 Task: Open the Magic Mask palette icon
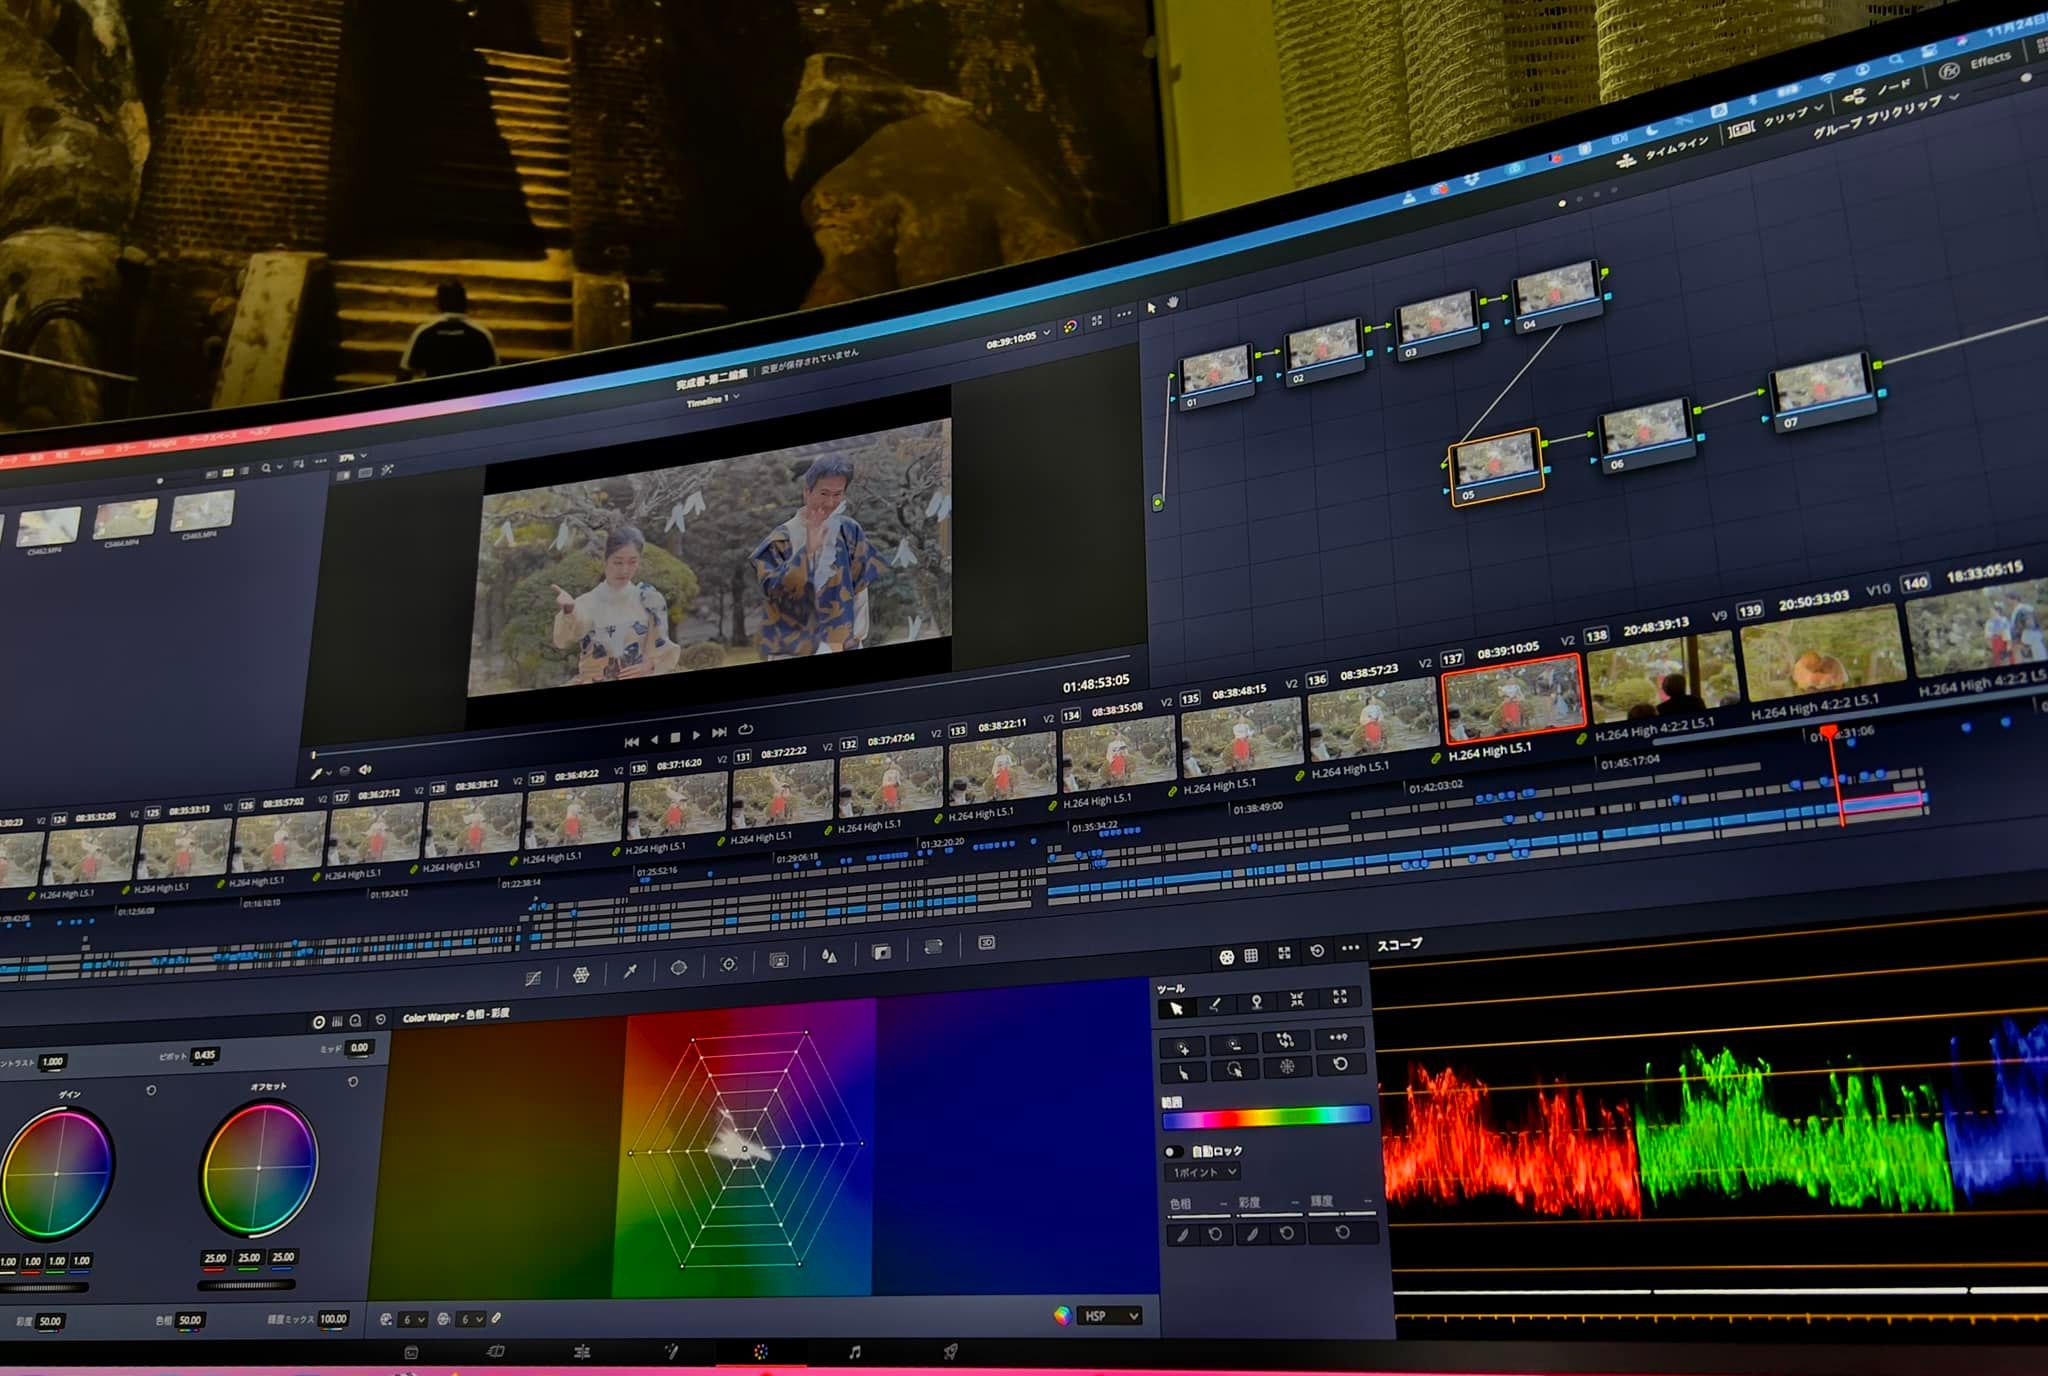(779, 960)
